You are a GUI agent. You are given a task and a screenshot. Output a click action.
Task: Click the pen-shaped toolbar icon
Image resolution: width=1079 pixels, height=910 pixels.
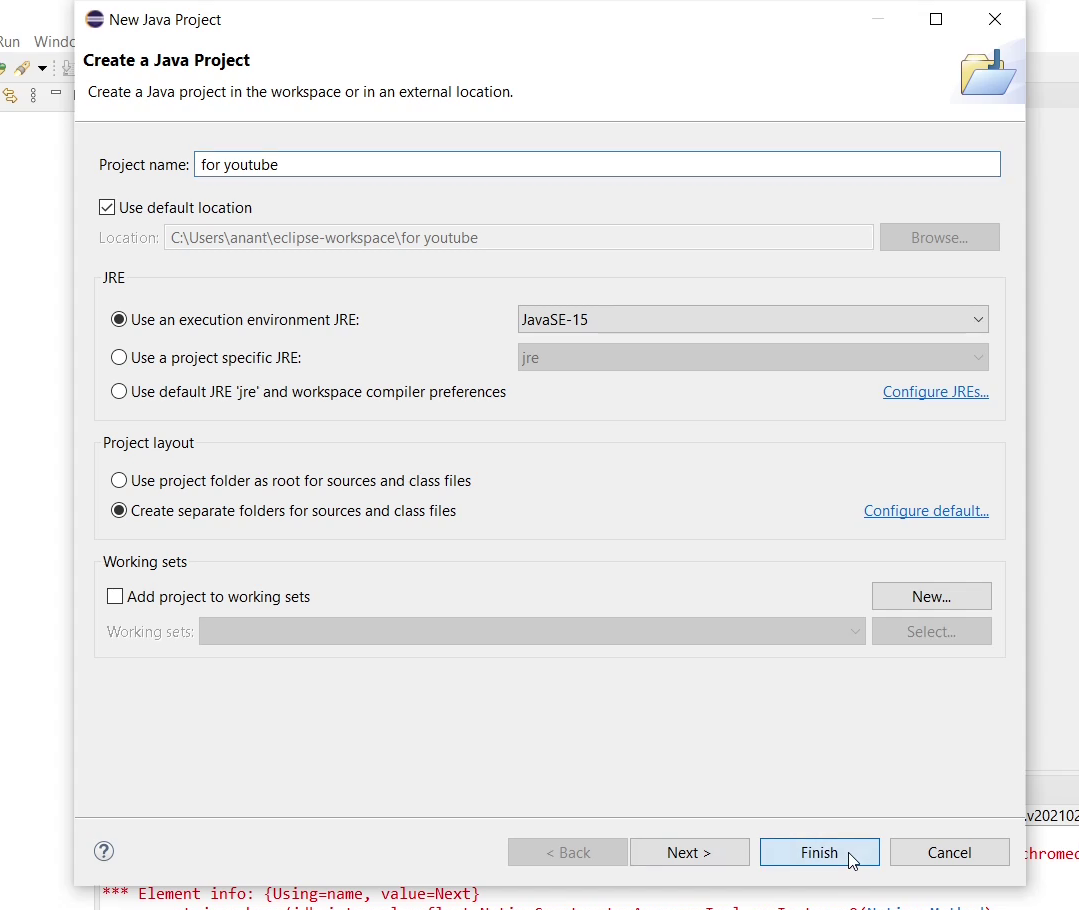point(22,68)
